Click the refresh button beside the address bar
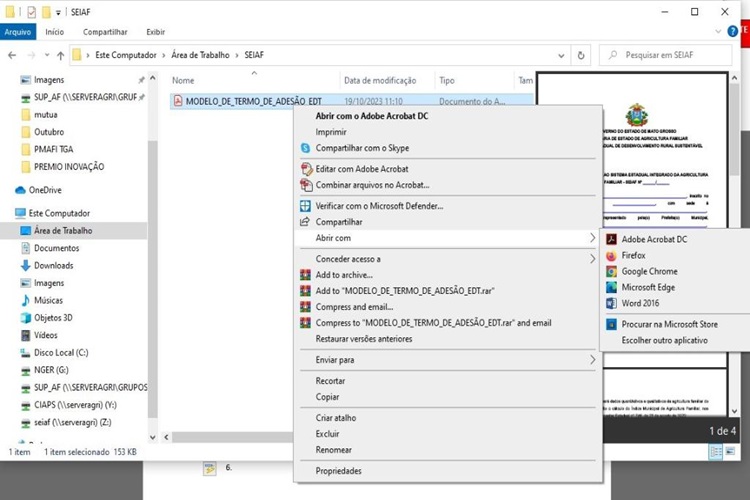Viewport: 750px width, 500px height. point(581,55)
